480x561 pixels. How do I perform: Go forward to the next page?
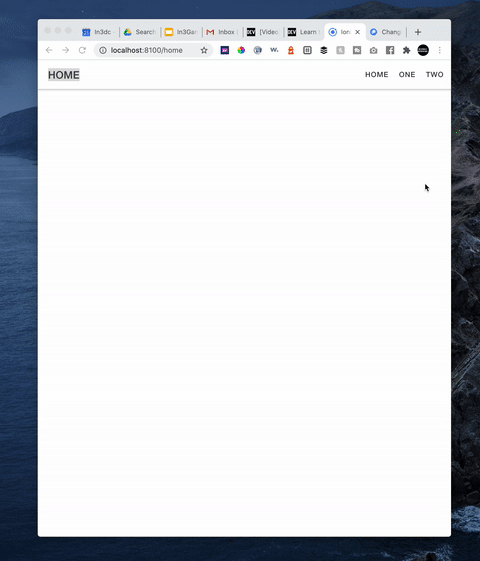tap(65, 50)
